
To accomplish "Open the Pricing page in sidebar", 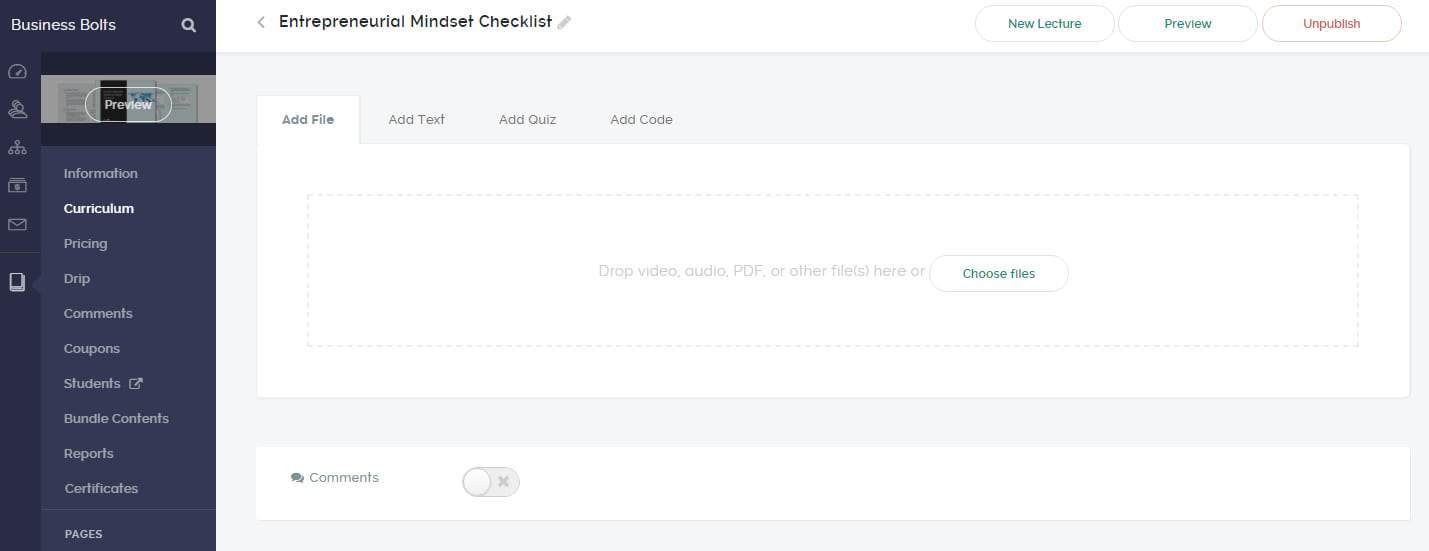I will coord(85,243).
